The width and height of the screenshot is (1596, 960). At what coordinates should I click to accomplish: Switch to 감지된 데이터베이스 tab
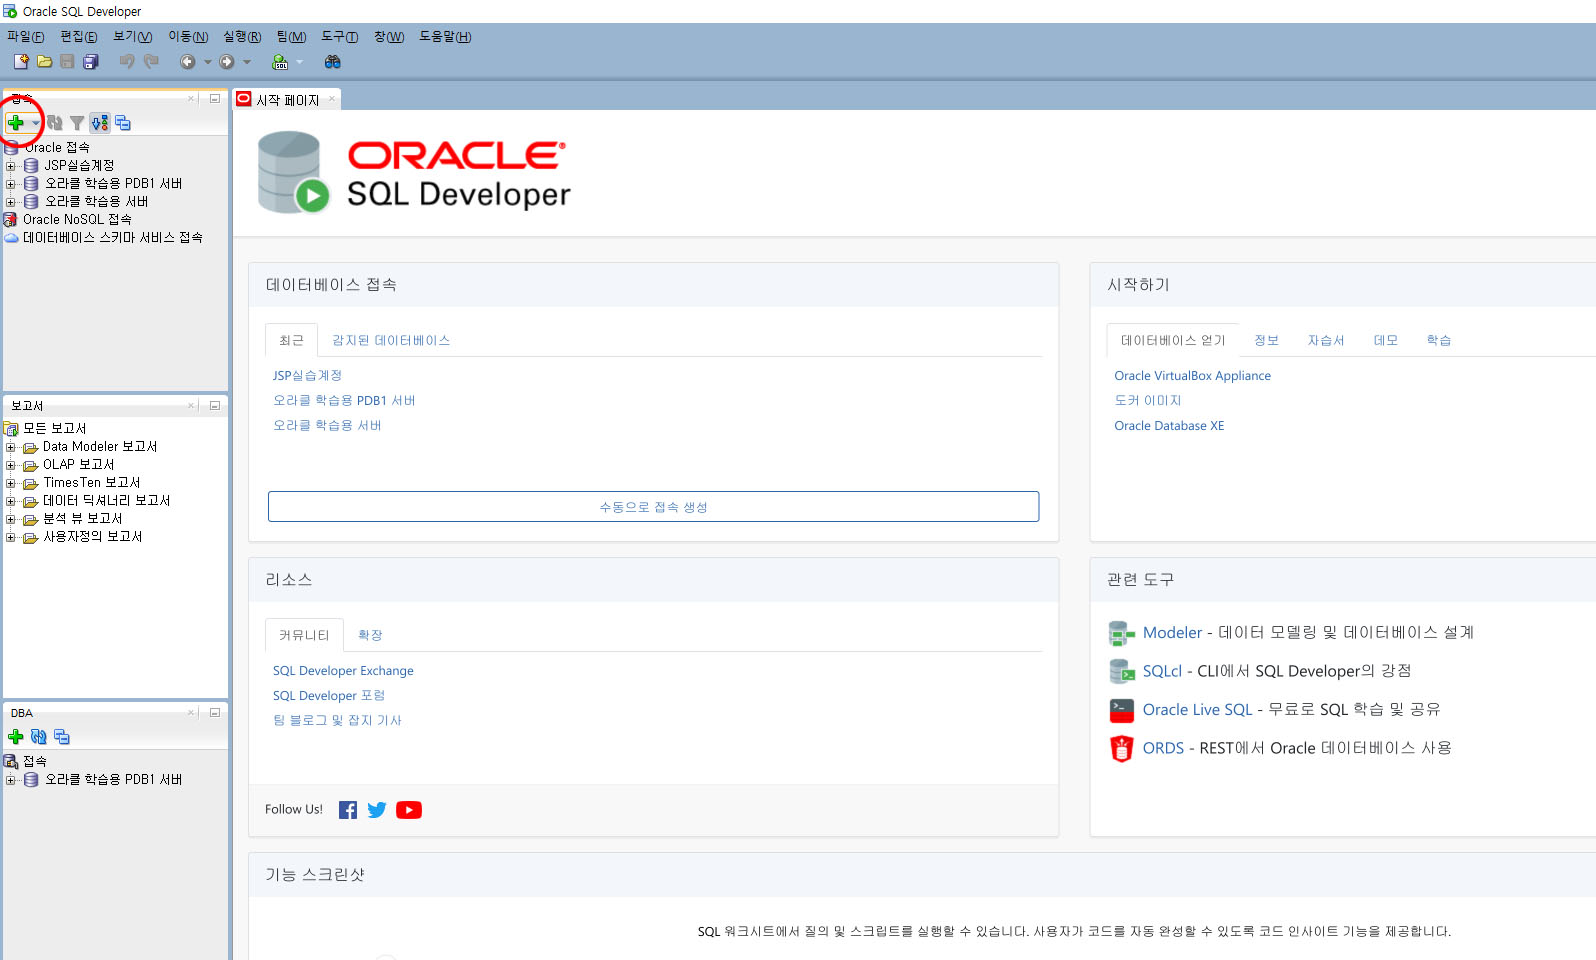coord(391,340)
